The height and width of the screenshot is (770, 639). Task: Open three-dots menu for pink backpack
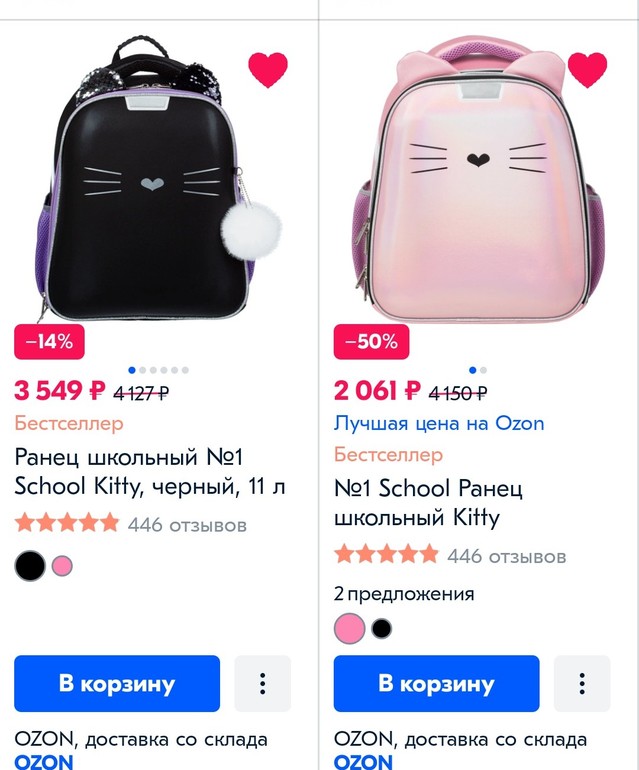coord(582,684)
